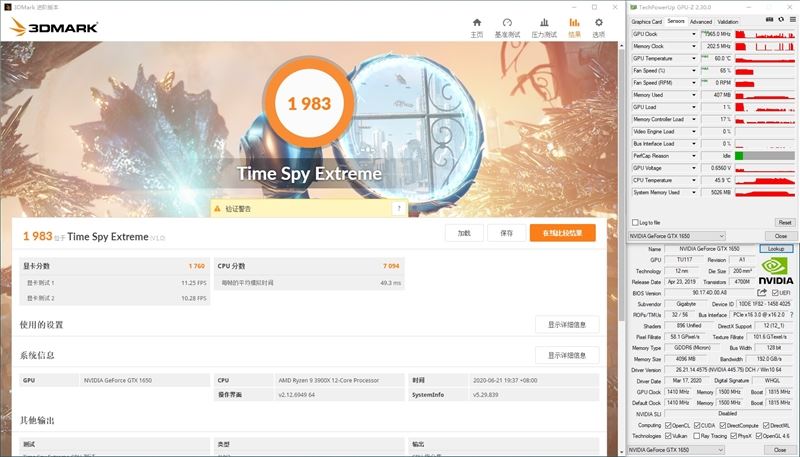Switch to Graphics Card tab
This screenshot has height=457, width=800.
point(646,22)
